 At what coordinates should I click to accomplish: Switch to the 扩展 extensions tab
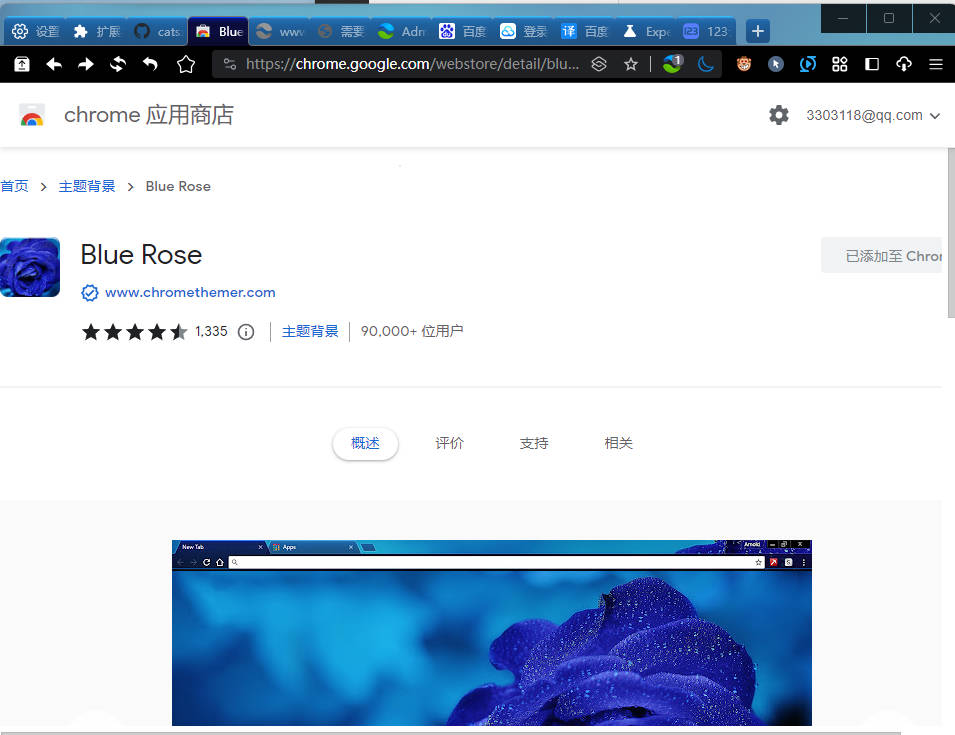click(x=96, y=31)
